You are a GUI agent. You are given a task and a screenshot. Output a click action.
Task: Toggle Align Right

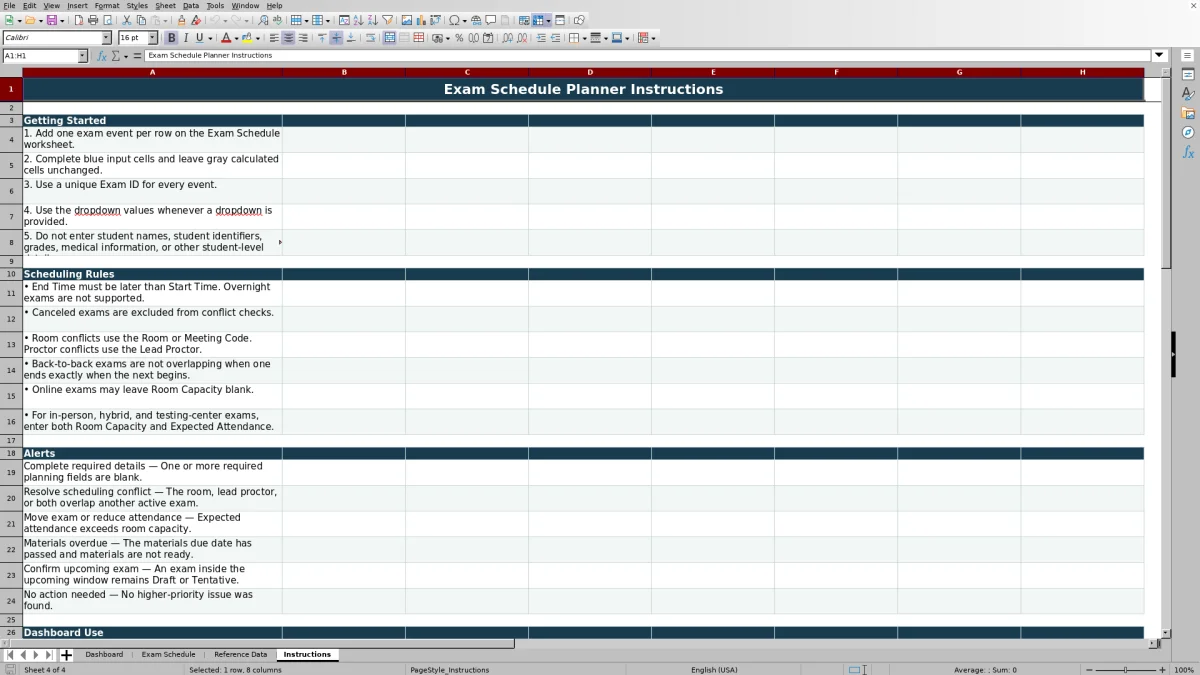coord(303,38)
